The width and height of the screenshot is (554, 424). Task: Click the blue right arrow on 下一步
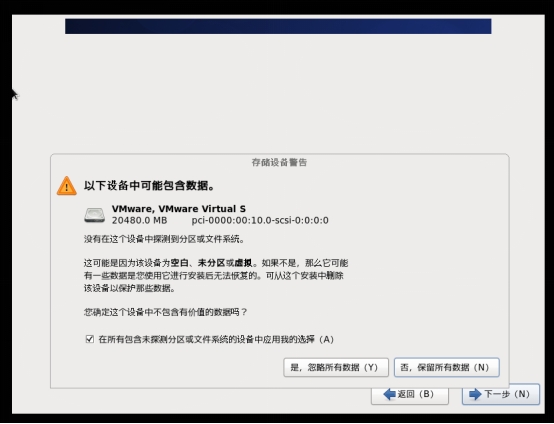click(475, 394)
